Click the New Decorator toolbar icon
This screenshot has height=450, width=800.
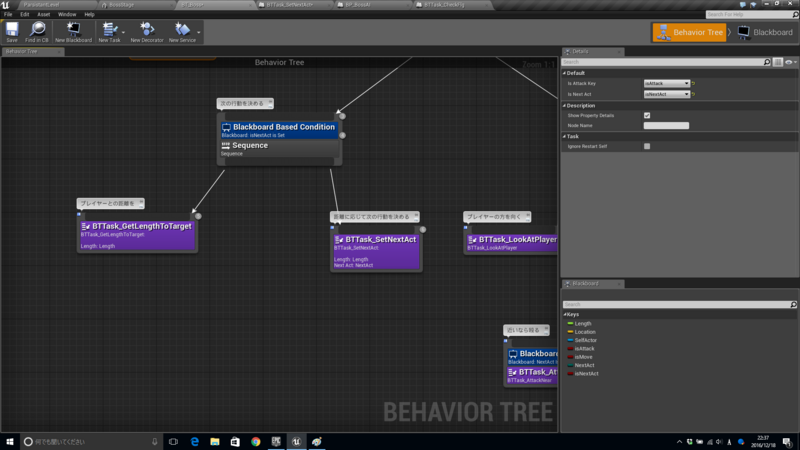point(147,32)
